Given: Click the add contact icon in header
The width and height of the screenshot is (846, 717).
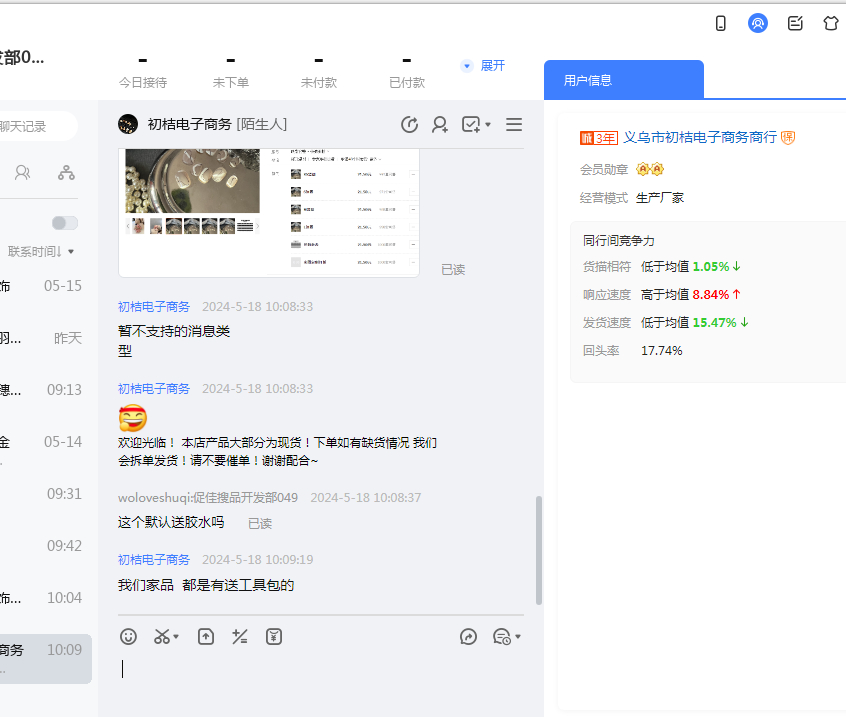Looking at the screenshot, I should coord(440,124).
